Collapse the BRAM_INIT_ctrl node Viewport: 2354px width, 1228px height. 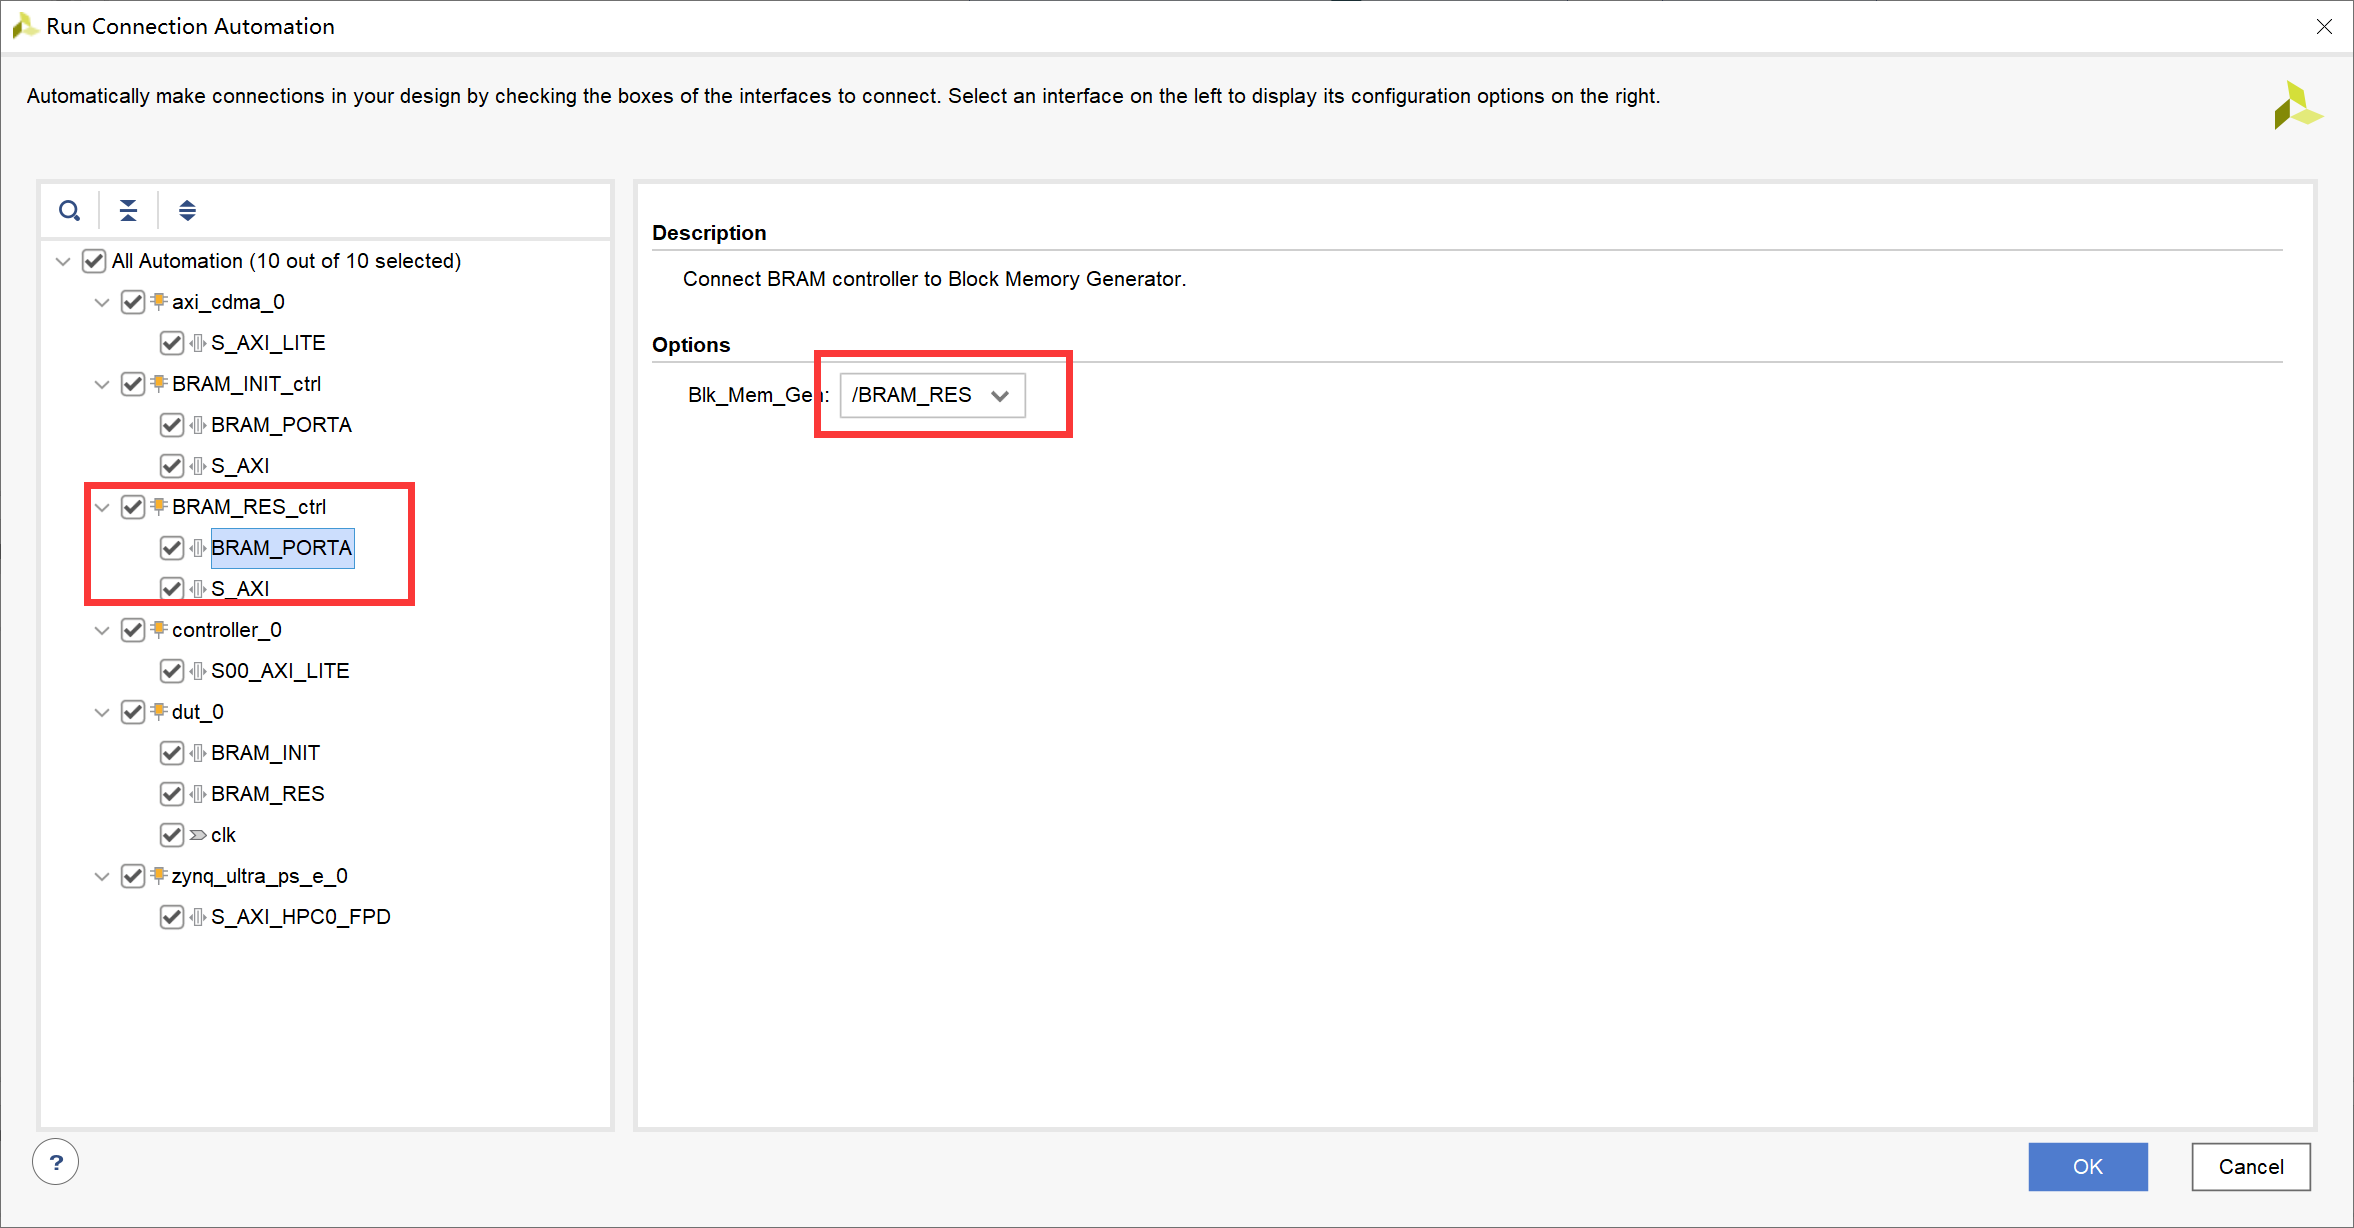(102, 384)
